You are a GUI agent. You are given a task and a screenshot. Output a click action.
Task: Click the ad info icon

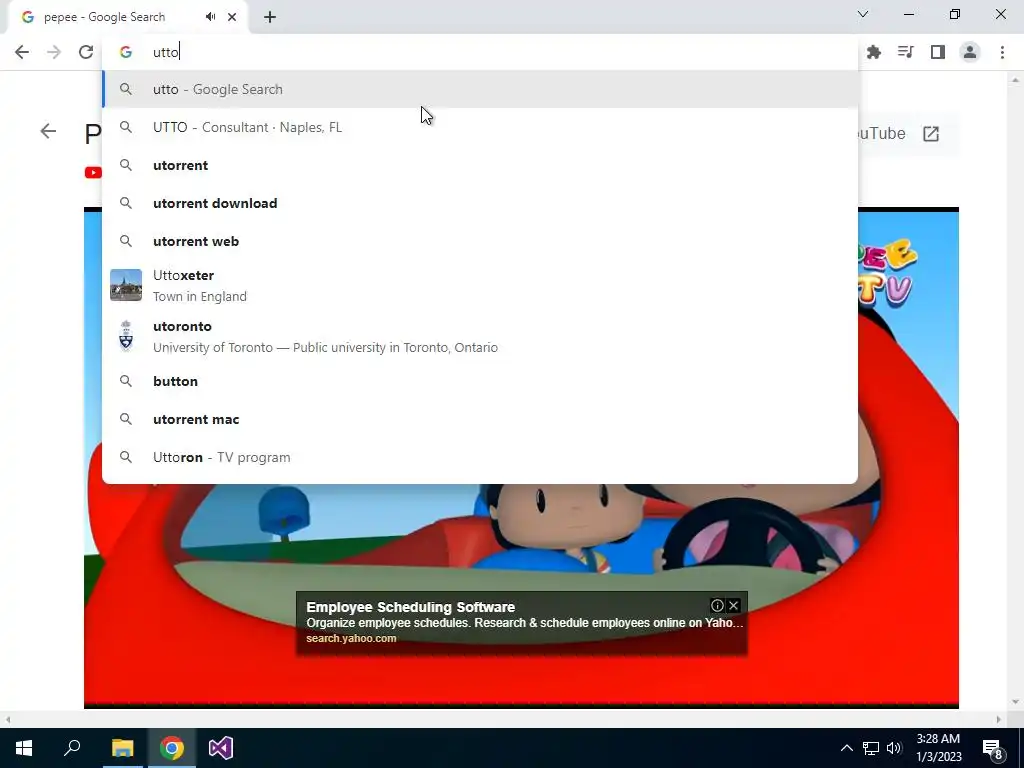[717, 605]
